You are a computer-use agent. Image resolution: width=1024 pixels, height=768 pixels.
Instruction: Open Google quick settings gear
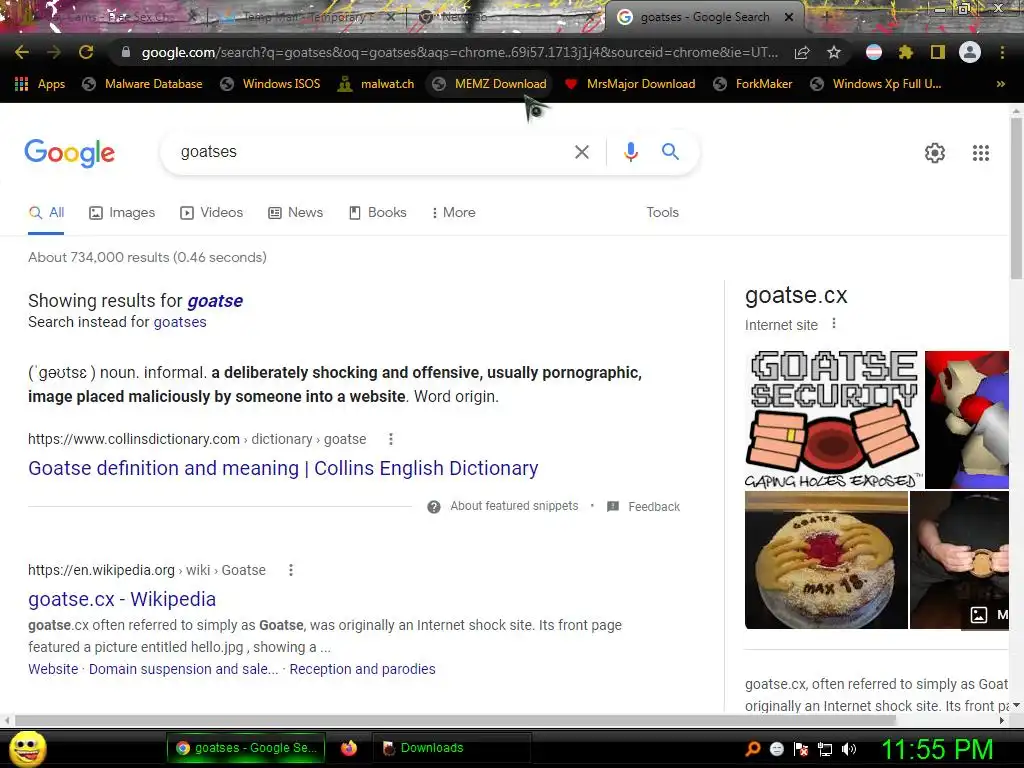[935, 153]
